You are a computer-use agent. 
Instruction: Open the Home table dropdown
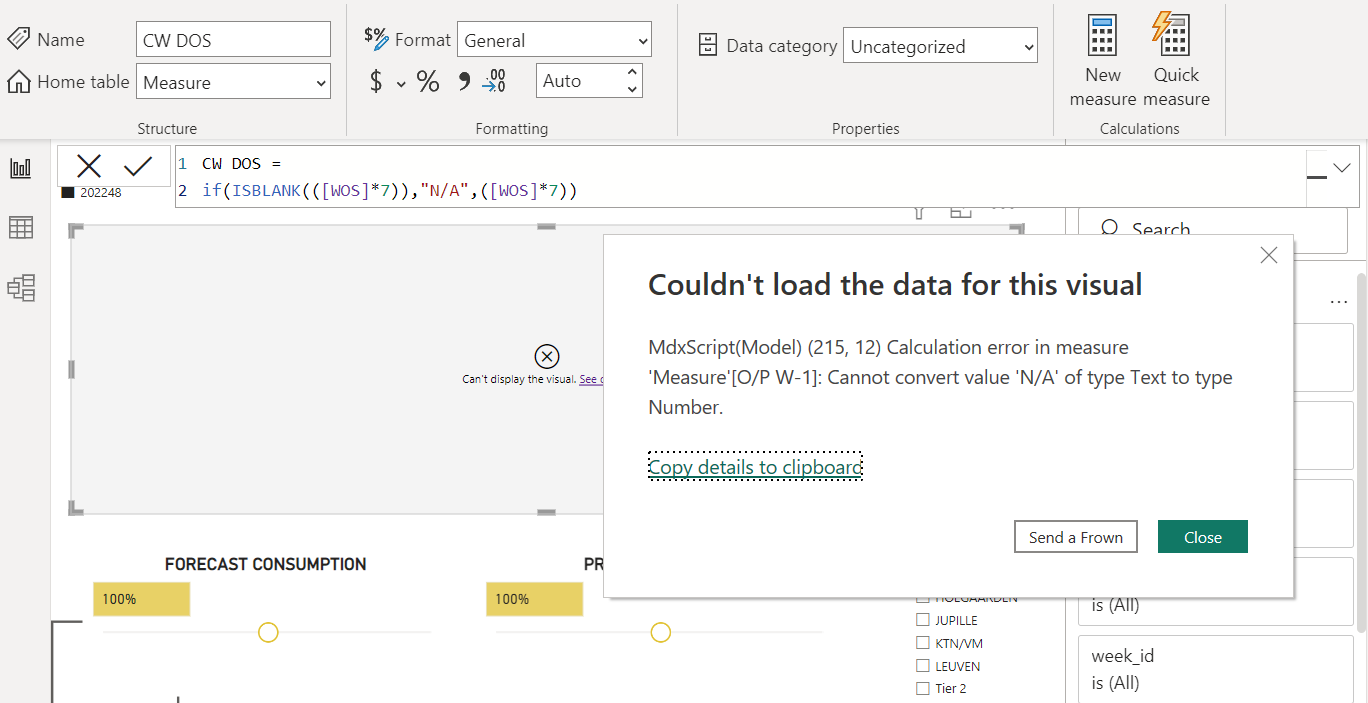coord(233,82)
